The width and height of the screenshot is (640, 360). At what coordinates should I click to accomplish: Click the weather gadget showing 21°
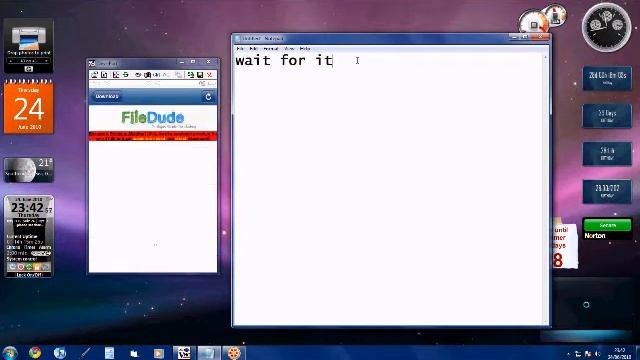click(29, 170)
